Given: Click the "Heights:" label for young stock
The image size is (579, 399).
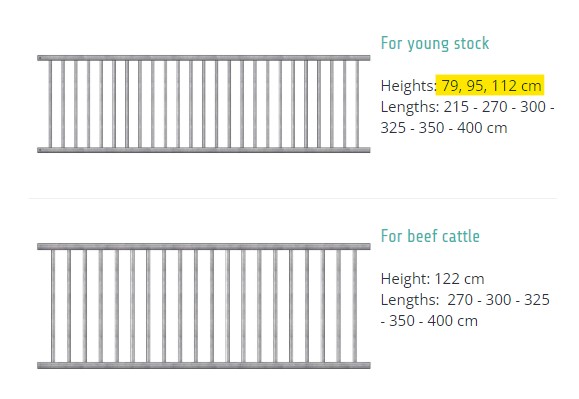Looking at the screenshot, I should 409,86.
